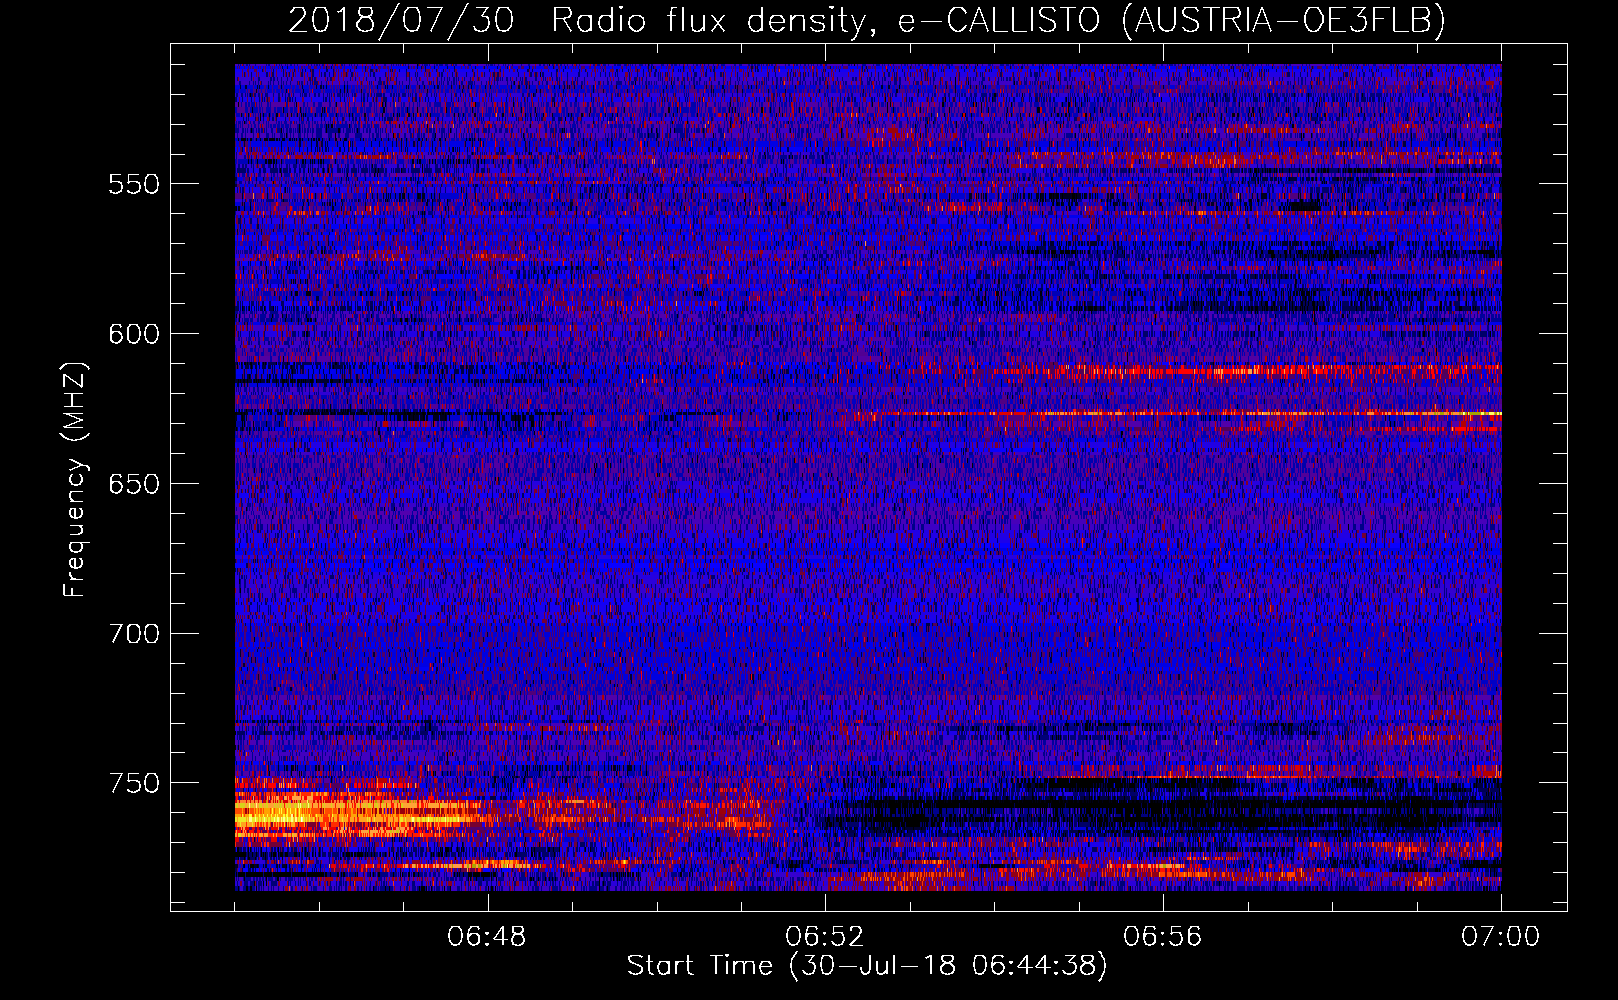Image resolution: width=1618 pixels, height=1000 pixels.
Task: Click the 700 frequency tick label
Action: [134, 634]
